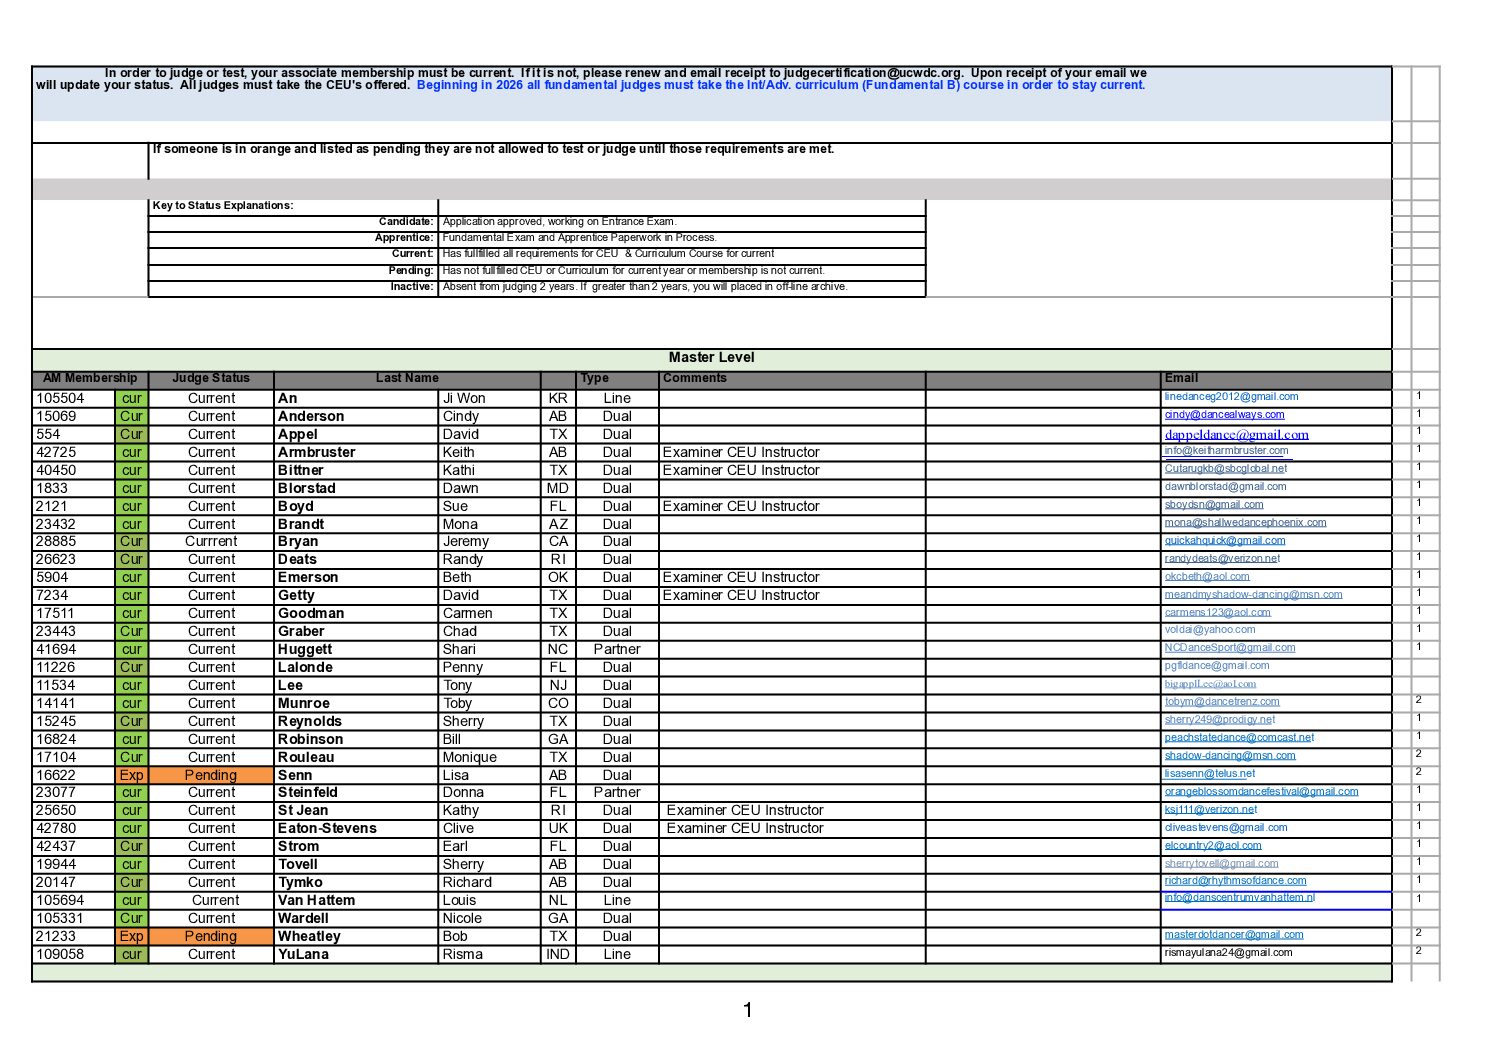Click the peachstatedance@comcast.net email link
1497x1058 pixels.
coord(1238,738)
